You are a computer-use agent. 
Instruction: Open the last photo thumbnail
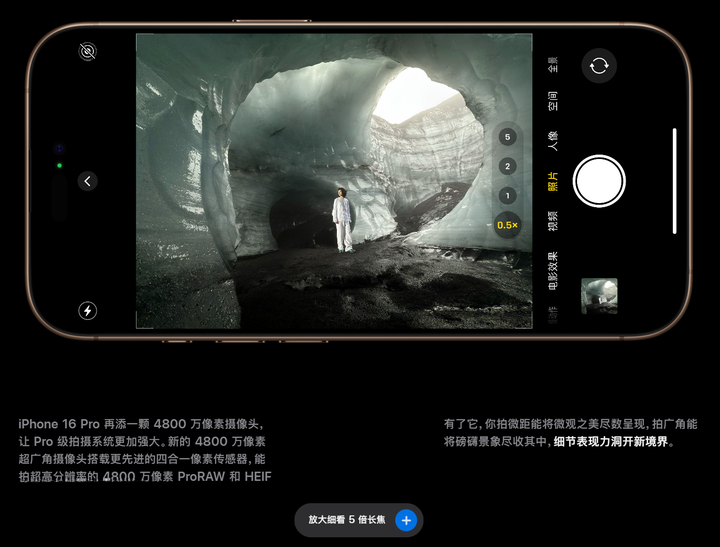(599, 296)
